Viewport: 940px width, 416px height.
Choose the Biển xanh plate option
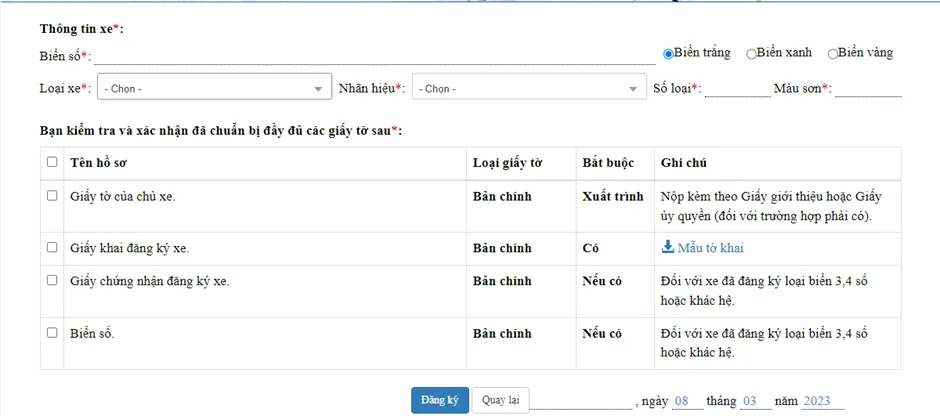pos(751,54)
